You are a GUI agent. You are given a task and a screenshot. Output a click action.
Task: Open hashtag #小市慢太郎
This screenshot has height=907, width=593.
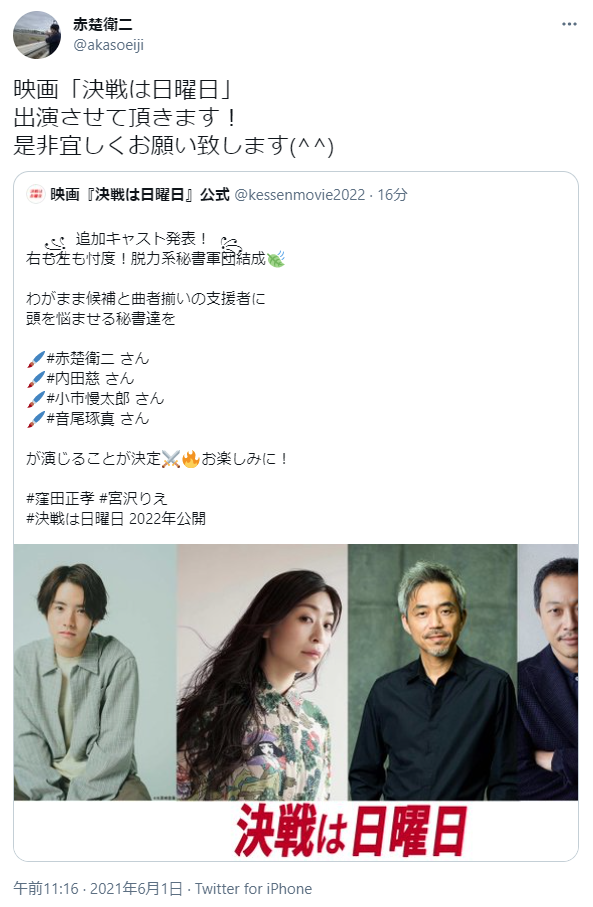click(x=88, y=399)
